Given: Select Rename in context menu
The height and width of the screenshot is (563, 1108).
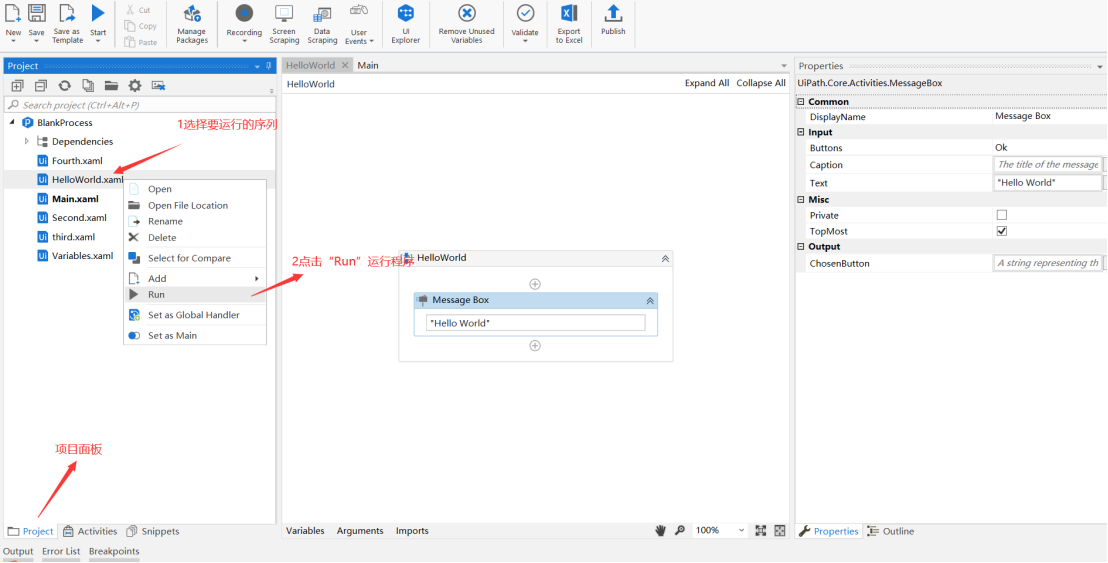Looking at the screenshot, I should 195,221.
